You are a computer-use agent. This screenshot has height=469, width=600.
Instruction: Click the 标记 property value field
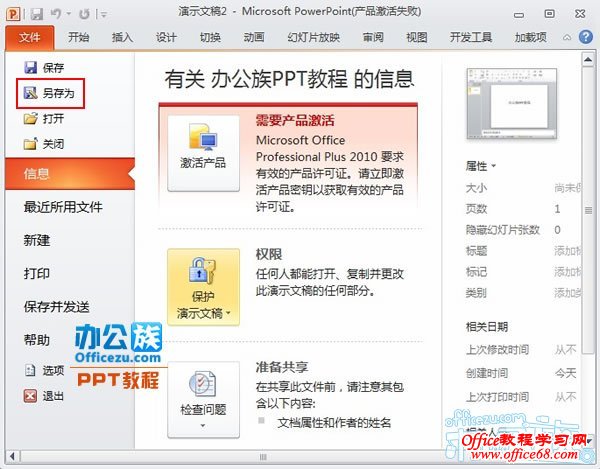pyautogui.click(x=568, y=272)
